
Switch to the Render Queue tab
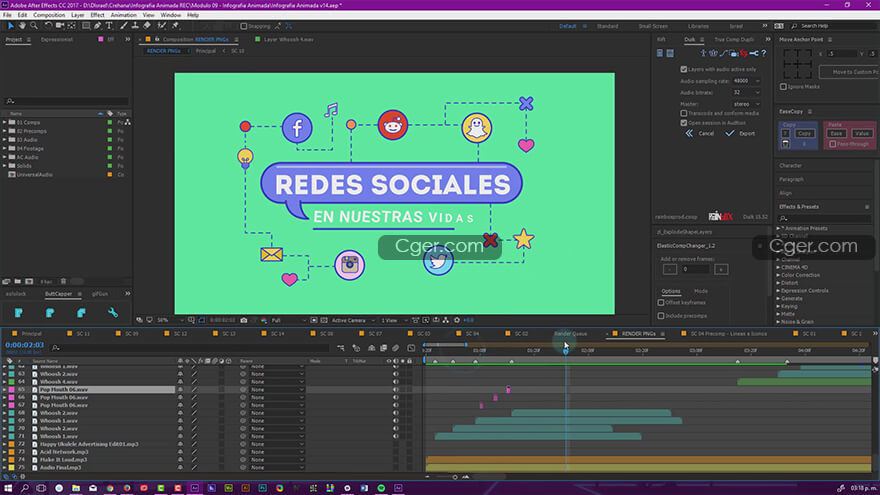coord(570,334)
